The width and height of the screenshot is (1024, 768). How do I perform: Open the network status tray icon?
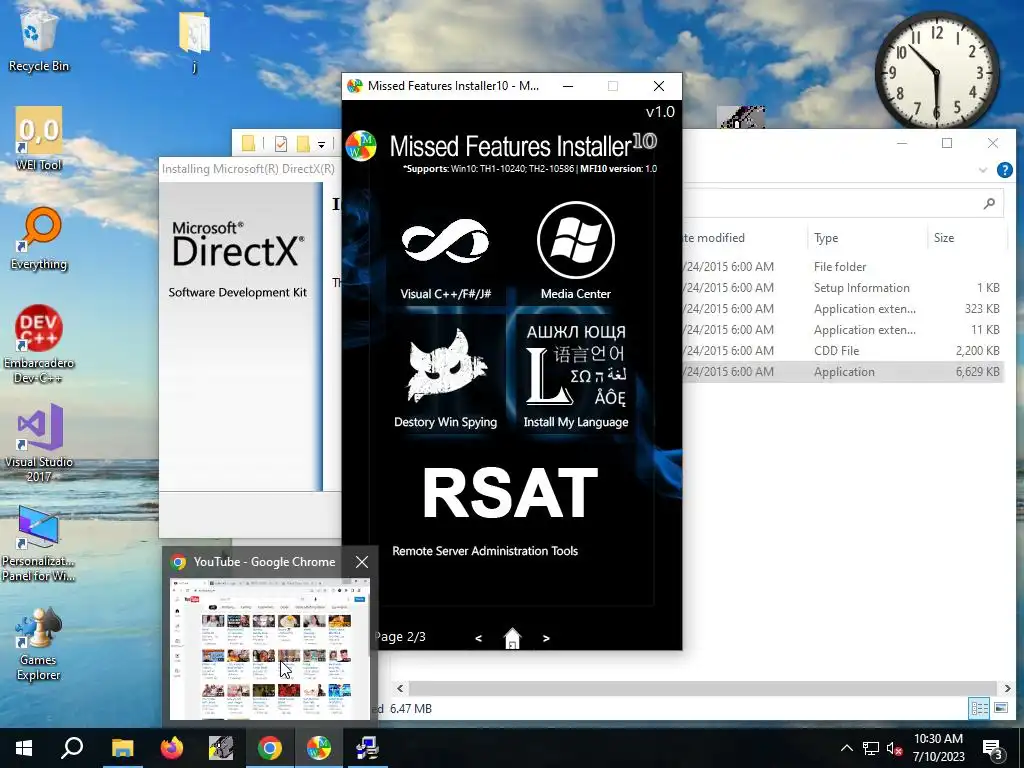click(x=871, y=748)
